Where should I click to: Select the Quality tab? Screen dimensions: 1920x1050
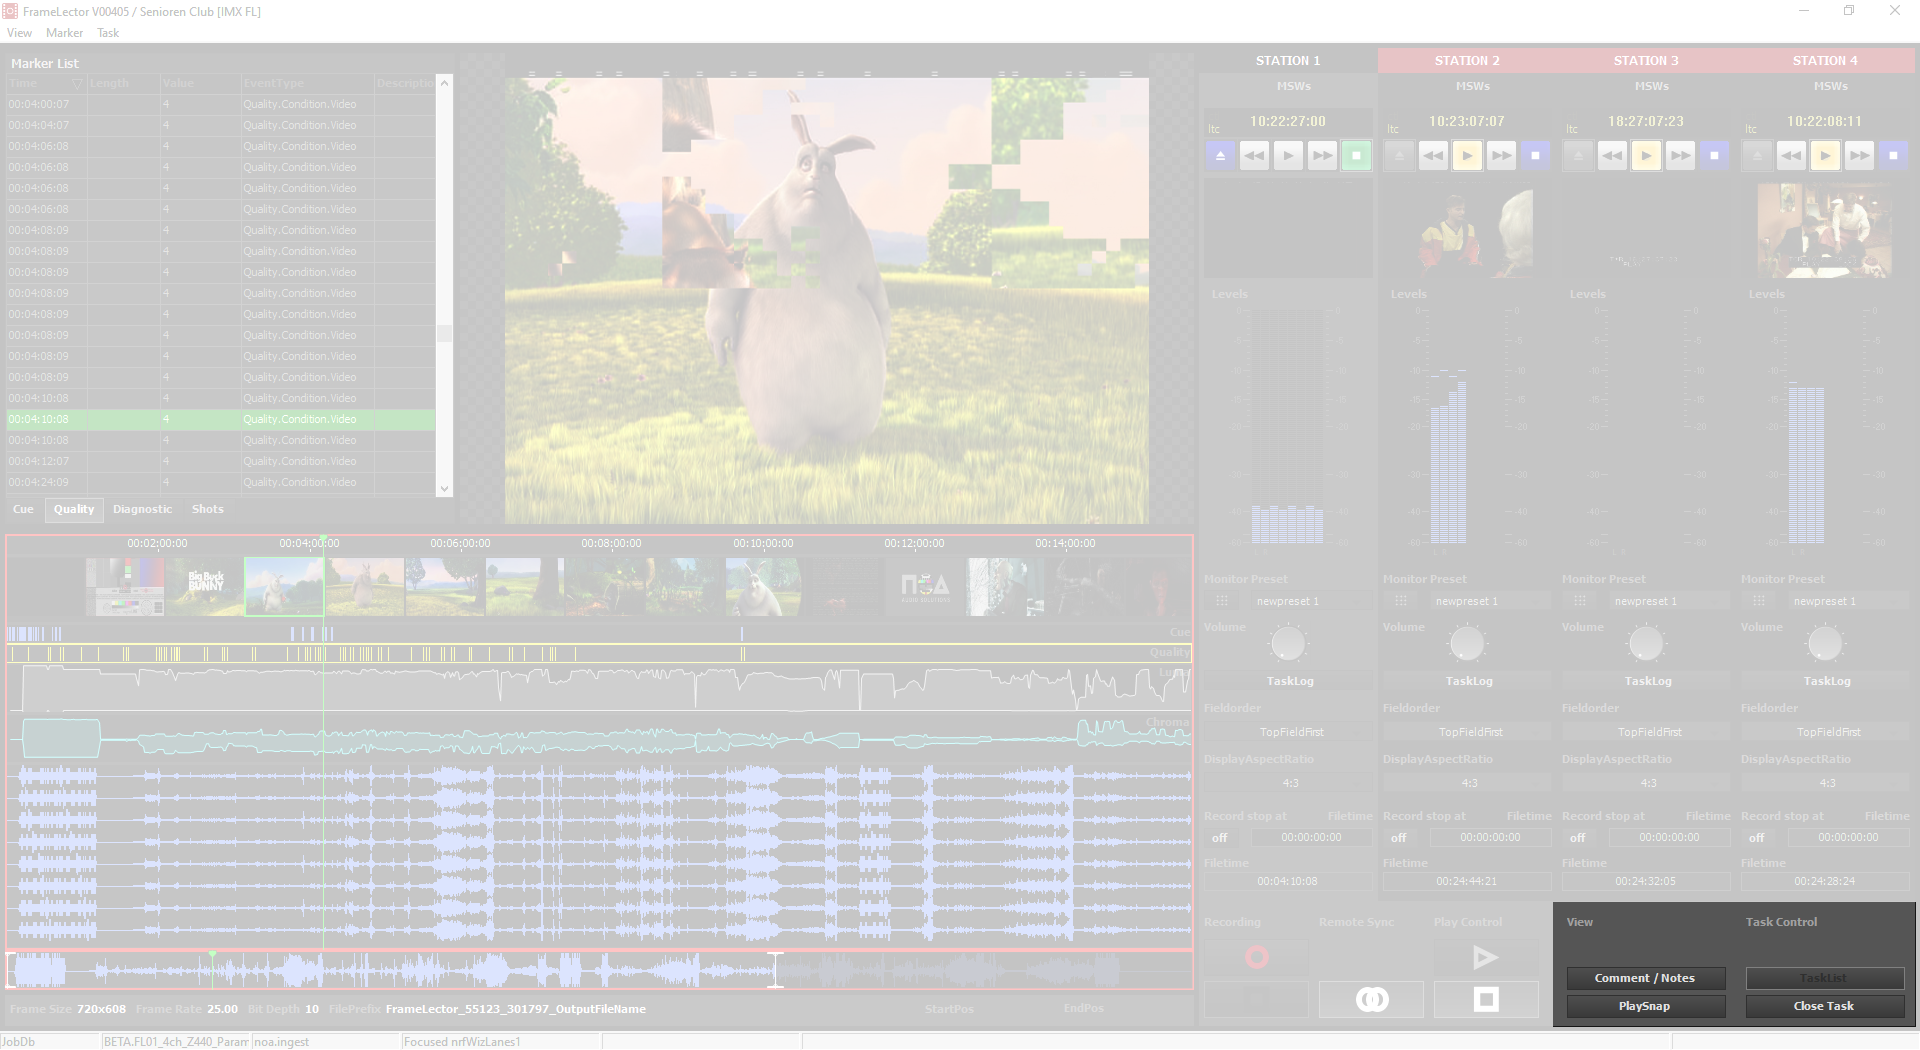coord(74,509)
